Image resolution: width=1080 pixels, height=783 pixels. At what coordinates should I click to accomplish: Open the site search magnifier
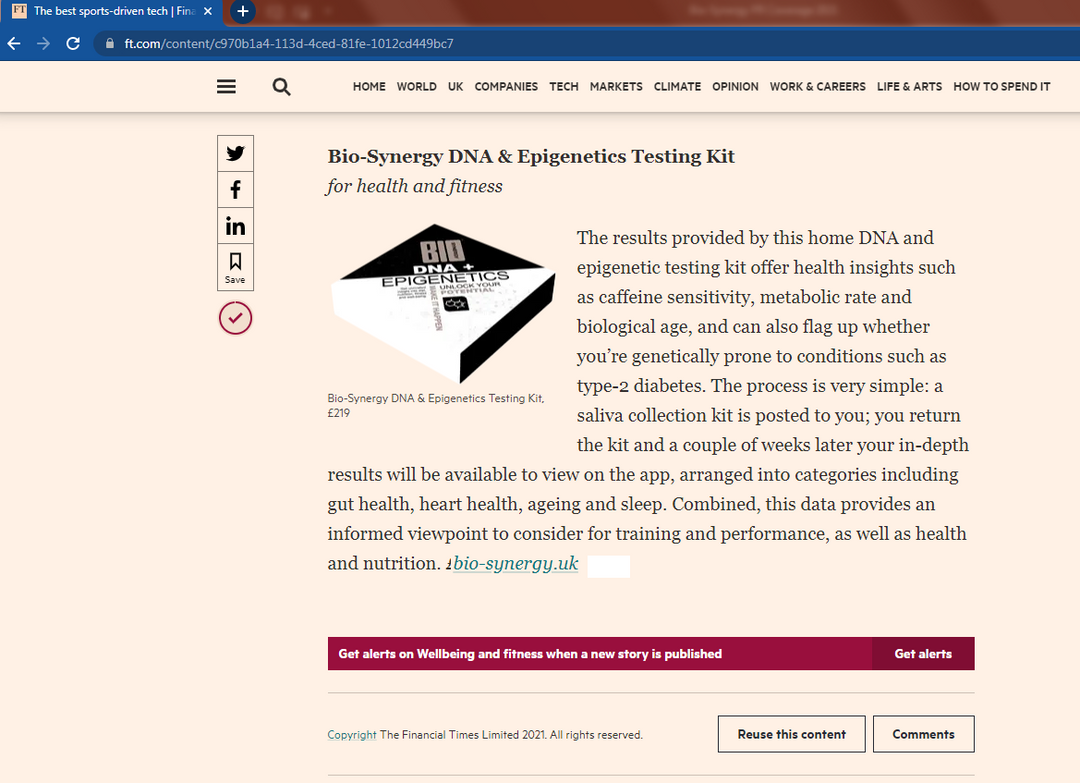(281, 87)
